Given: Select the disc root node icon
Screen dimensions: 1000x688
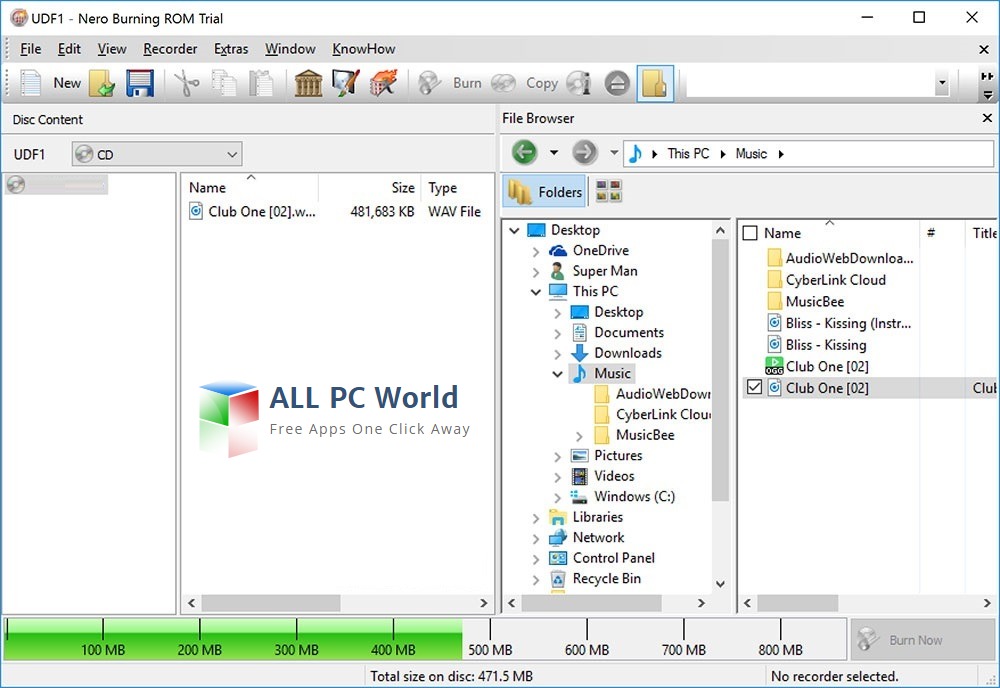Looking at the screenshot, I should (x=16, y=184).
